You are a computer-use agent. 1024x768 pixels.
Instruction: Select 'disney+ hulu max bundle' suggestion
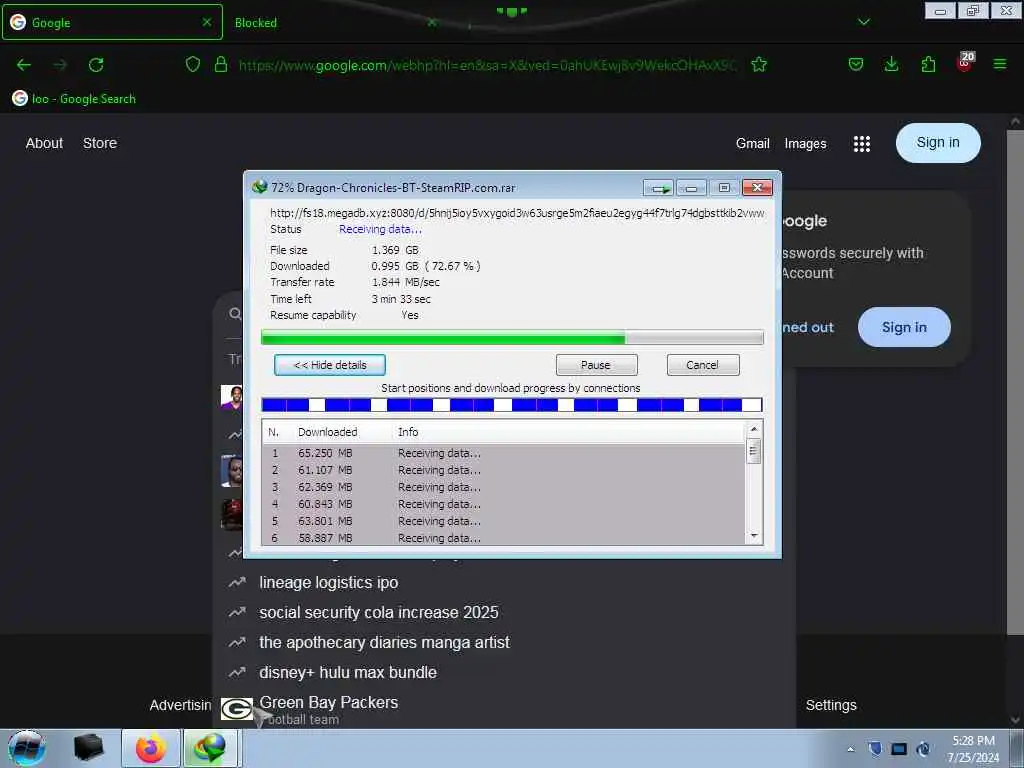(347, 673)
